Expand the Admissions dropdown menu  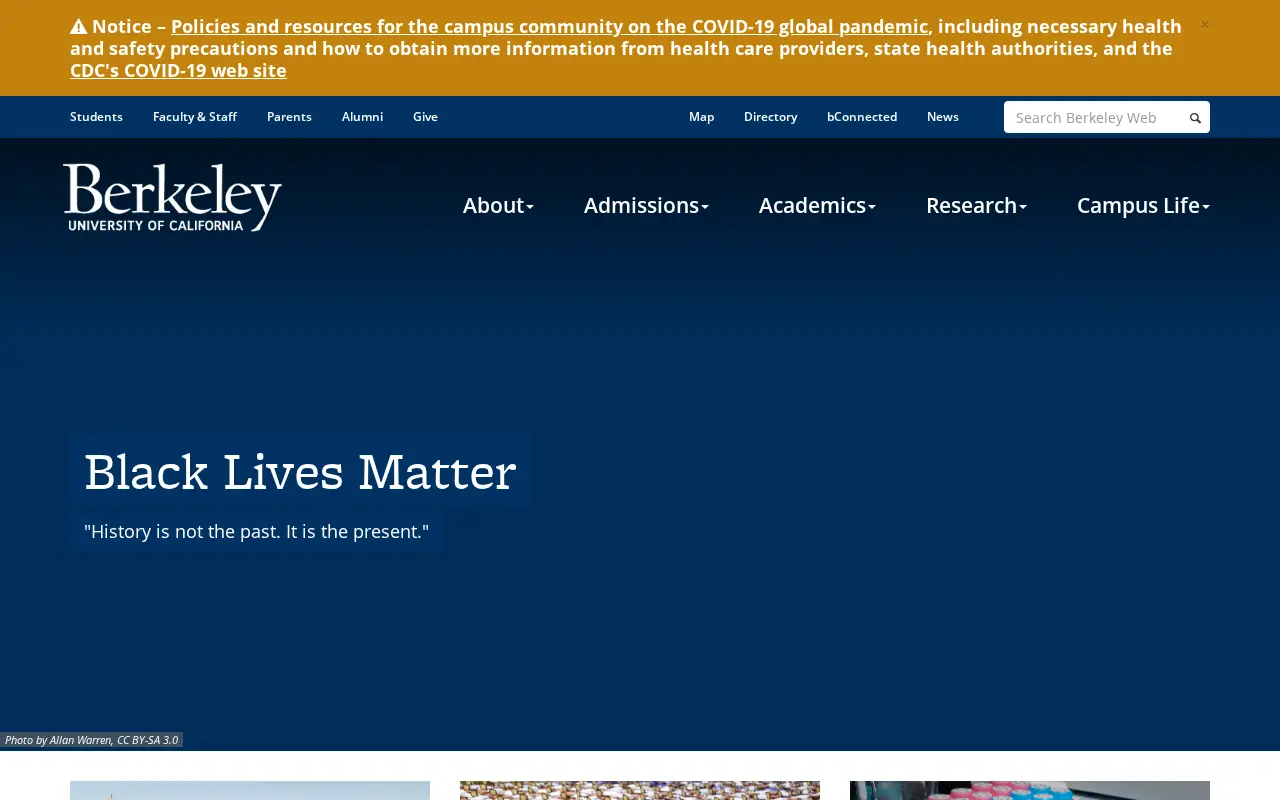pyautogui.click(x=646, y=205)
